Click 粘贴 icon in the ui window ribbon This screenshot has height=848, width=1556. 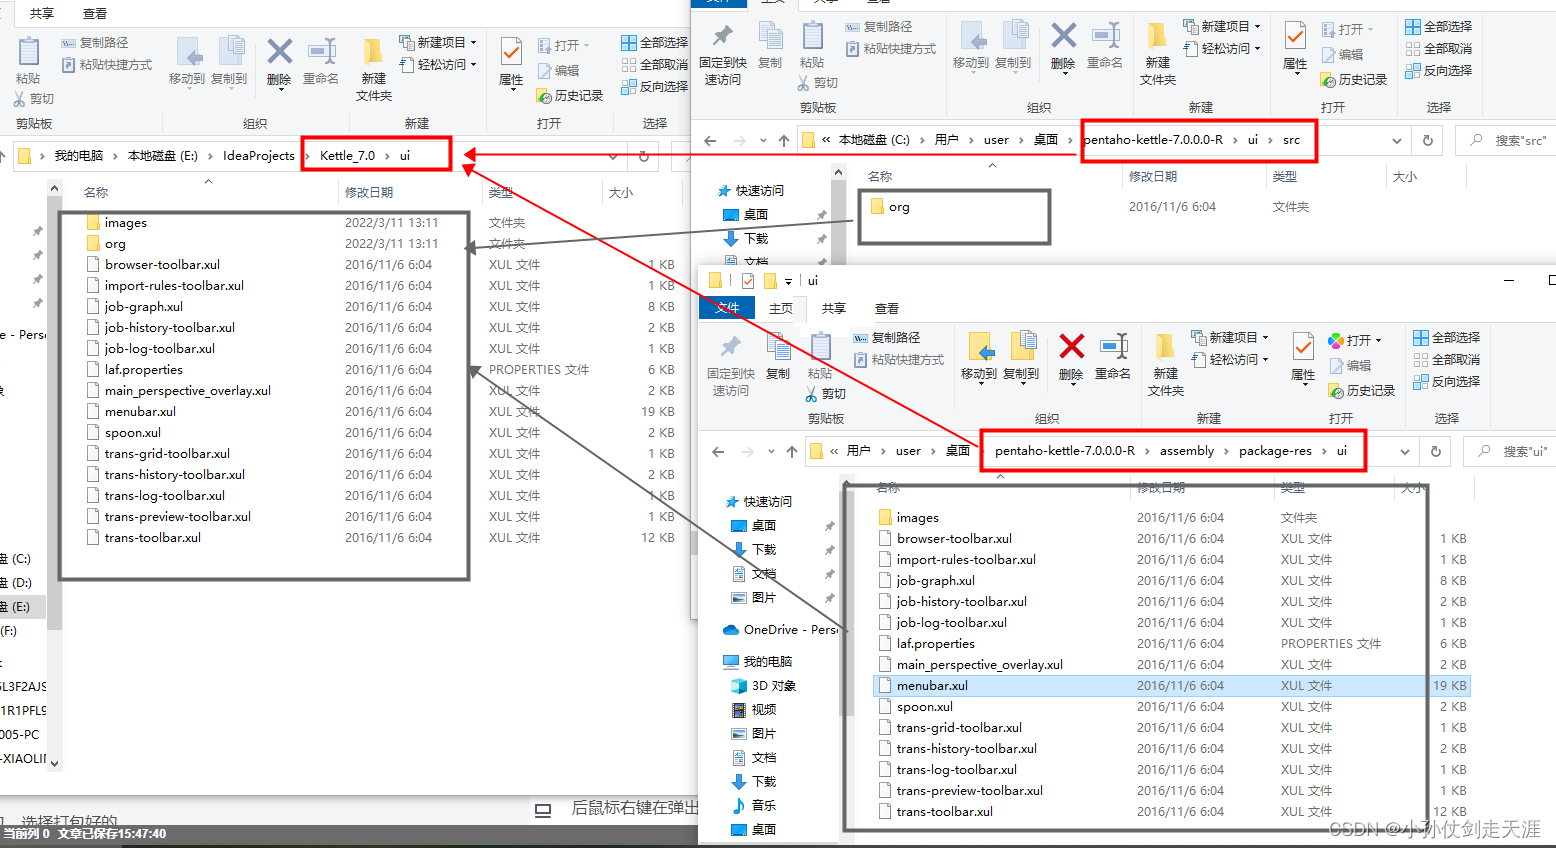820,347
